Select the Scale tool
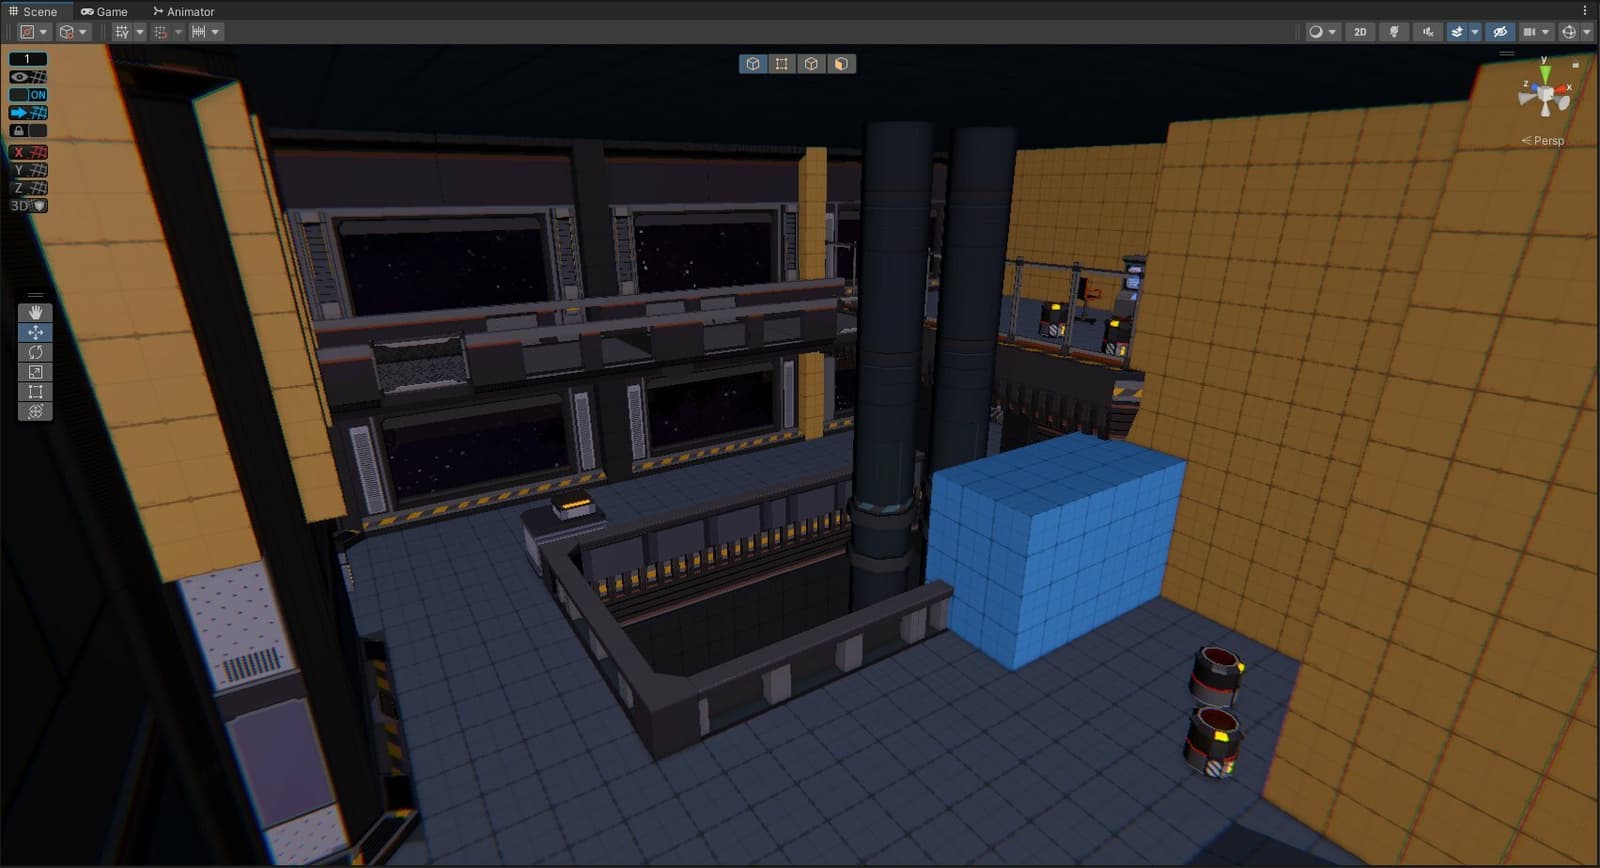The width and height of the screenshot is (1600, 868). pos(35,372)
